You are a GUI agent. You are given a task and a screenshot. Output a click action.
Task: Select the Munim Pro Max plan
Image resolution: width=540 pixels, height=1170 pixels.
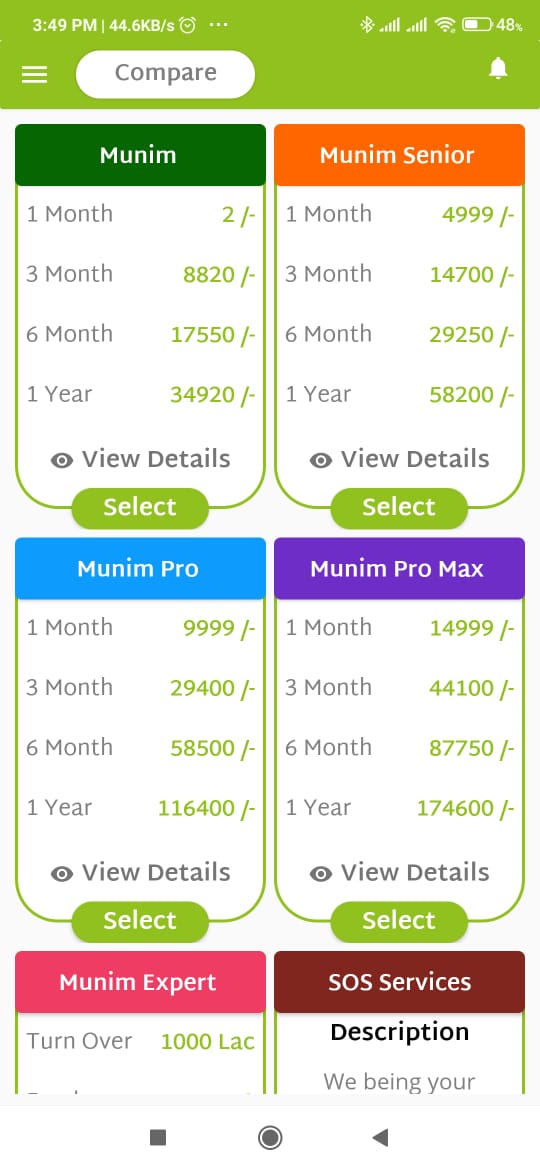[x=399, y=921]
